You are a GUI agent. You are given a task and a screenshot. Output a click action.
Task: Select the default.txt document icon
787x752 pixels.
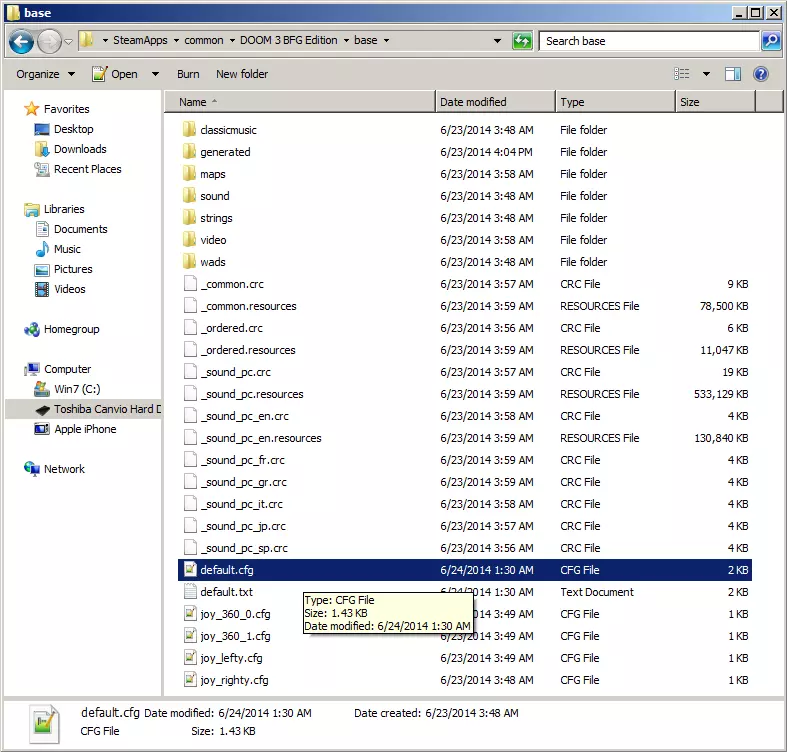[190, 592]
